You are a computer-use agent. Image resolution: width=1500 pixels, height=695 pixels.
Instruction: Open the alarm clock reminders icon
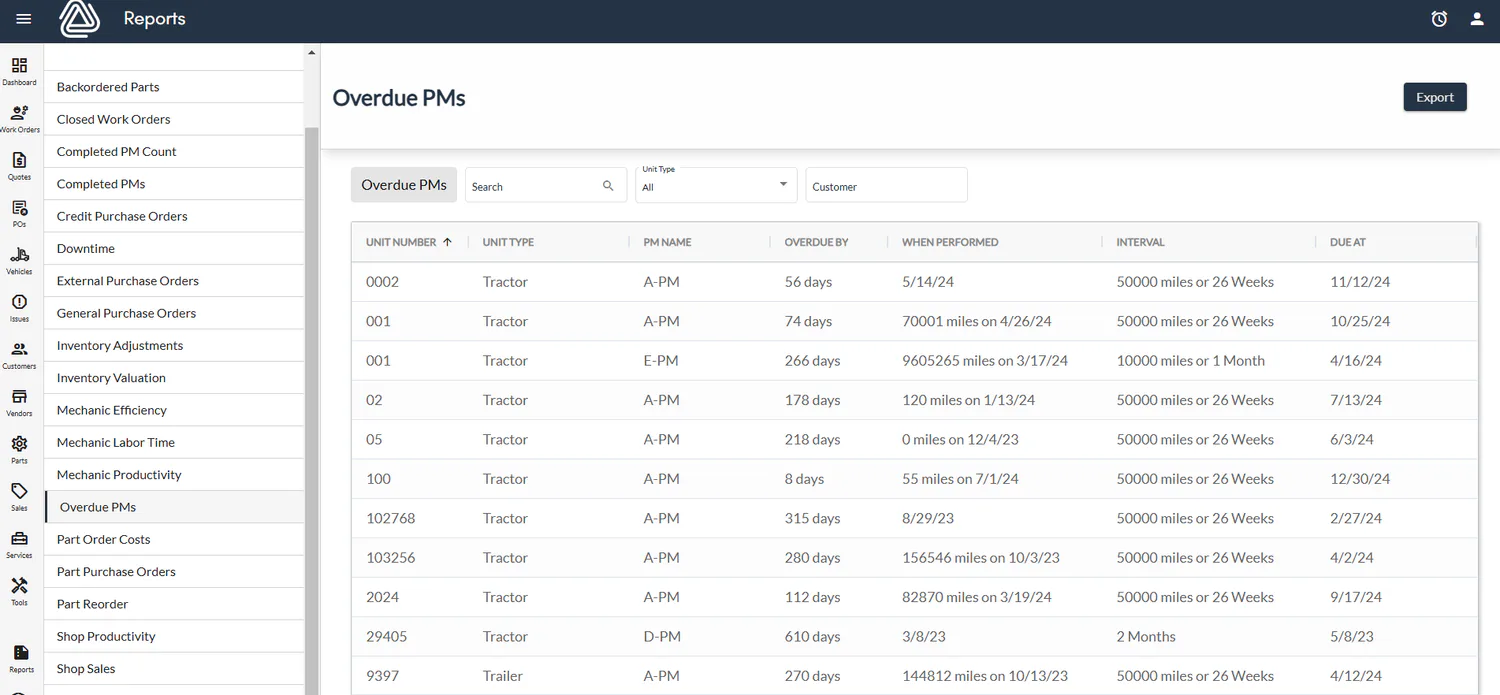tap(1439, 19)
